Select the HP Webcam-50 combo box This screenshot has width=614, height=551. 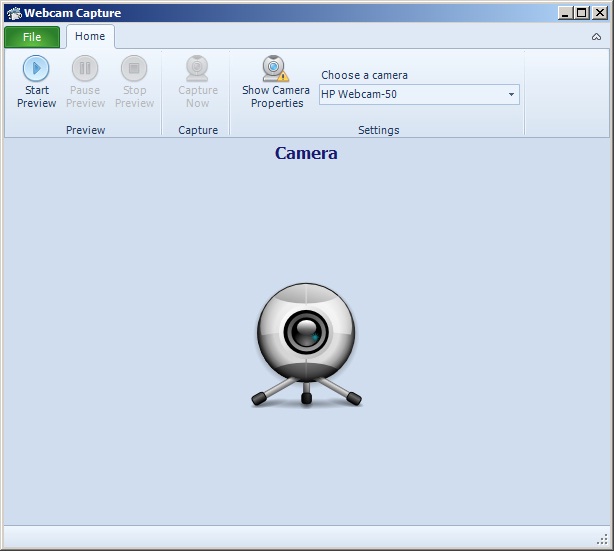click(410, 95)
